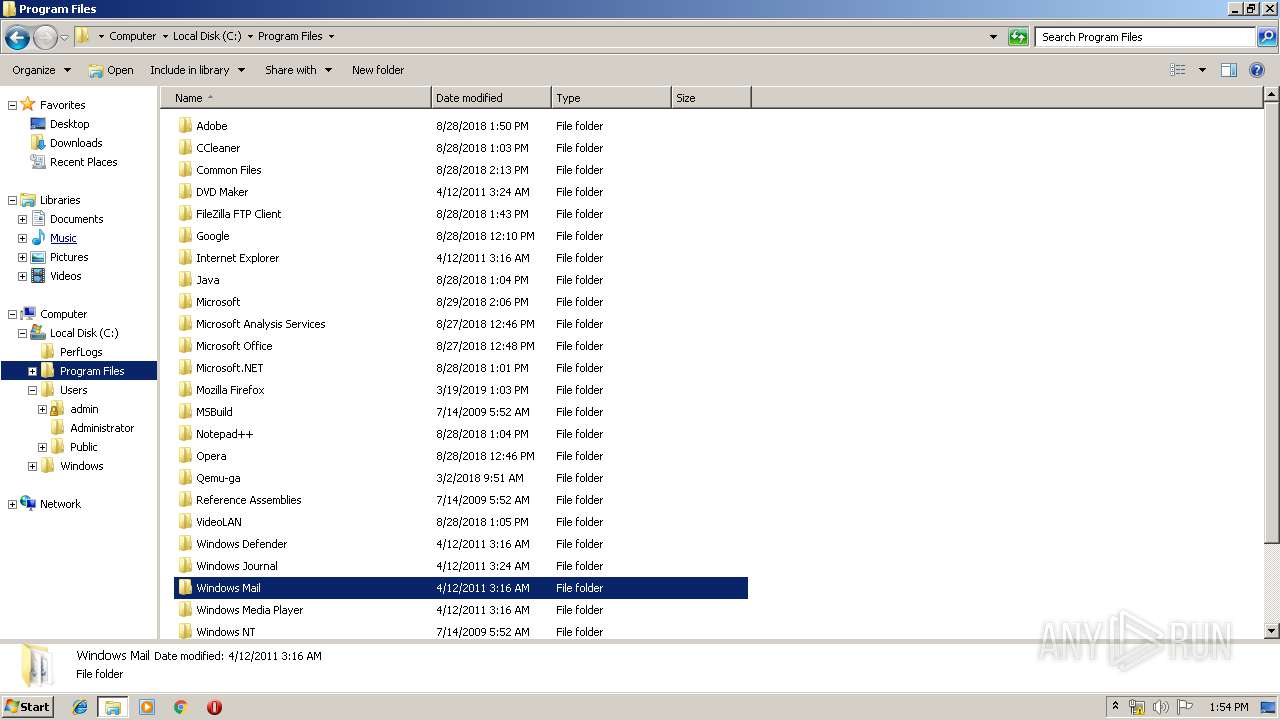Click the Forward navigation arrow
Image resolution: width=1280 pixels, height=720 pixels.
[46, 38]
